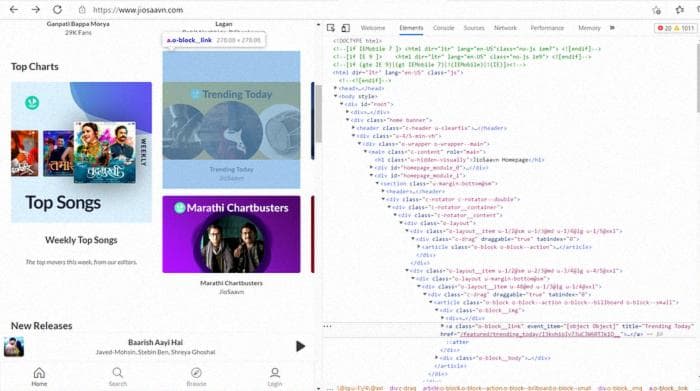This screenshot has height=391, width=700.
Task: Activate the DevTools inspect element picker
Action: tap(331, 28)
